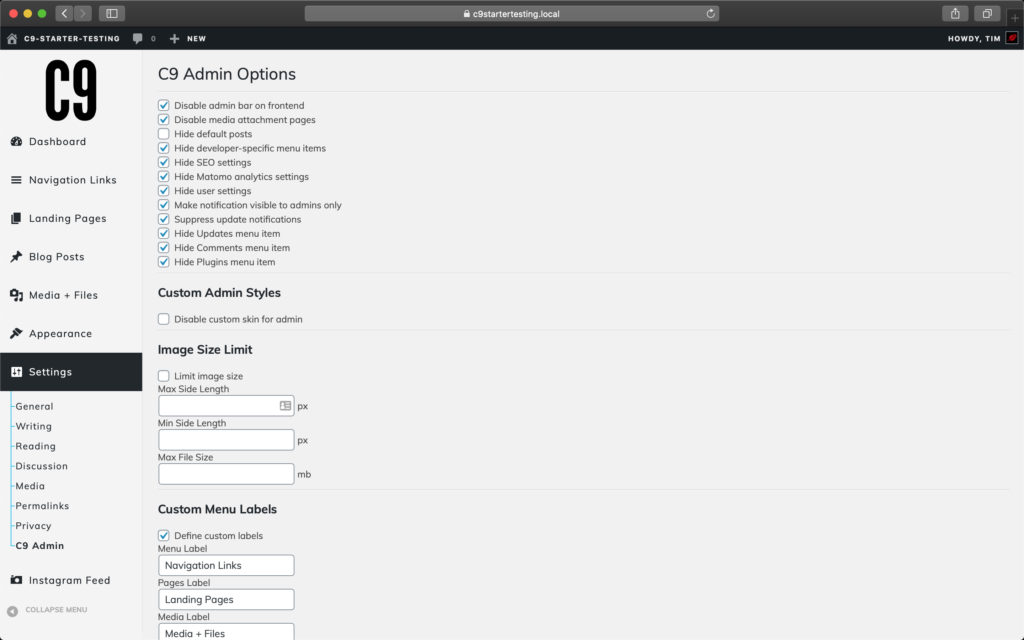Uncheck Hide user settings
This screenshot has height=640, width=1024.
[x=163, y=191]
